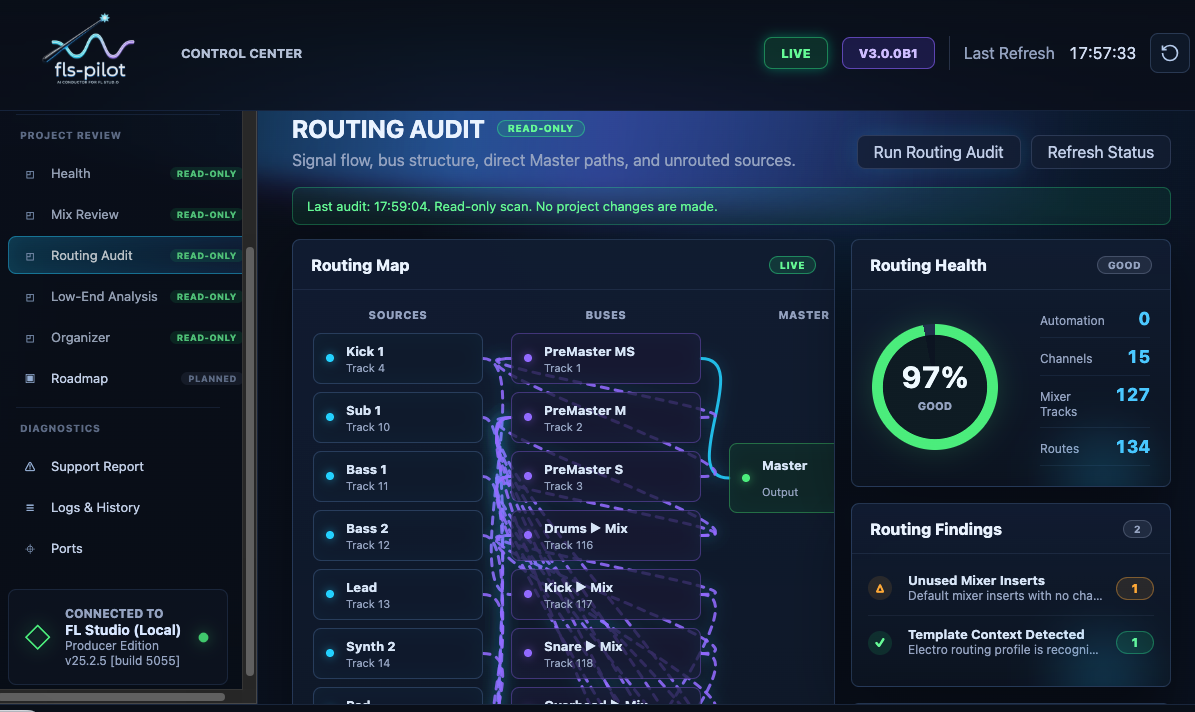
Task: Click the purple dot on PreMaster MS bus
Action: (528, 358)
